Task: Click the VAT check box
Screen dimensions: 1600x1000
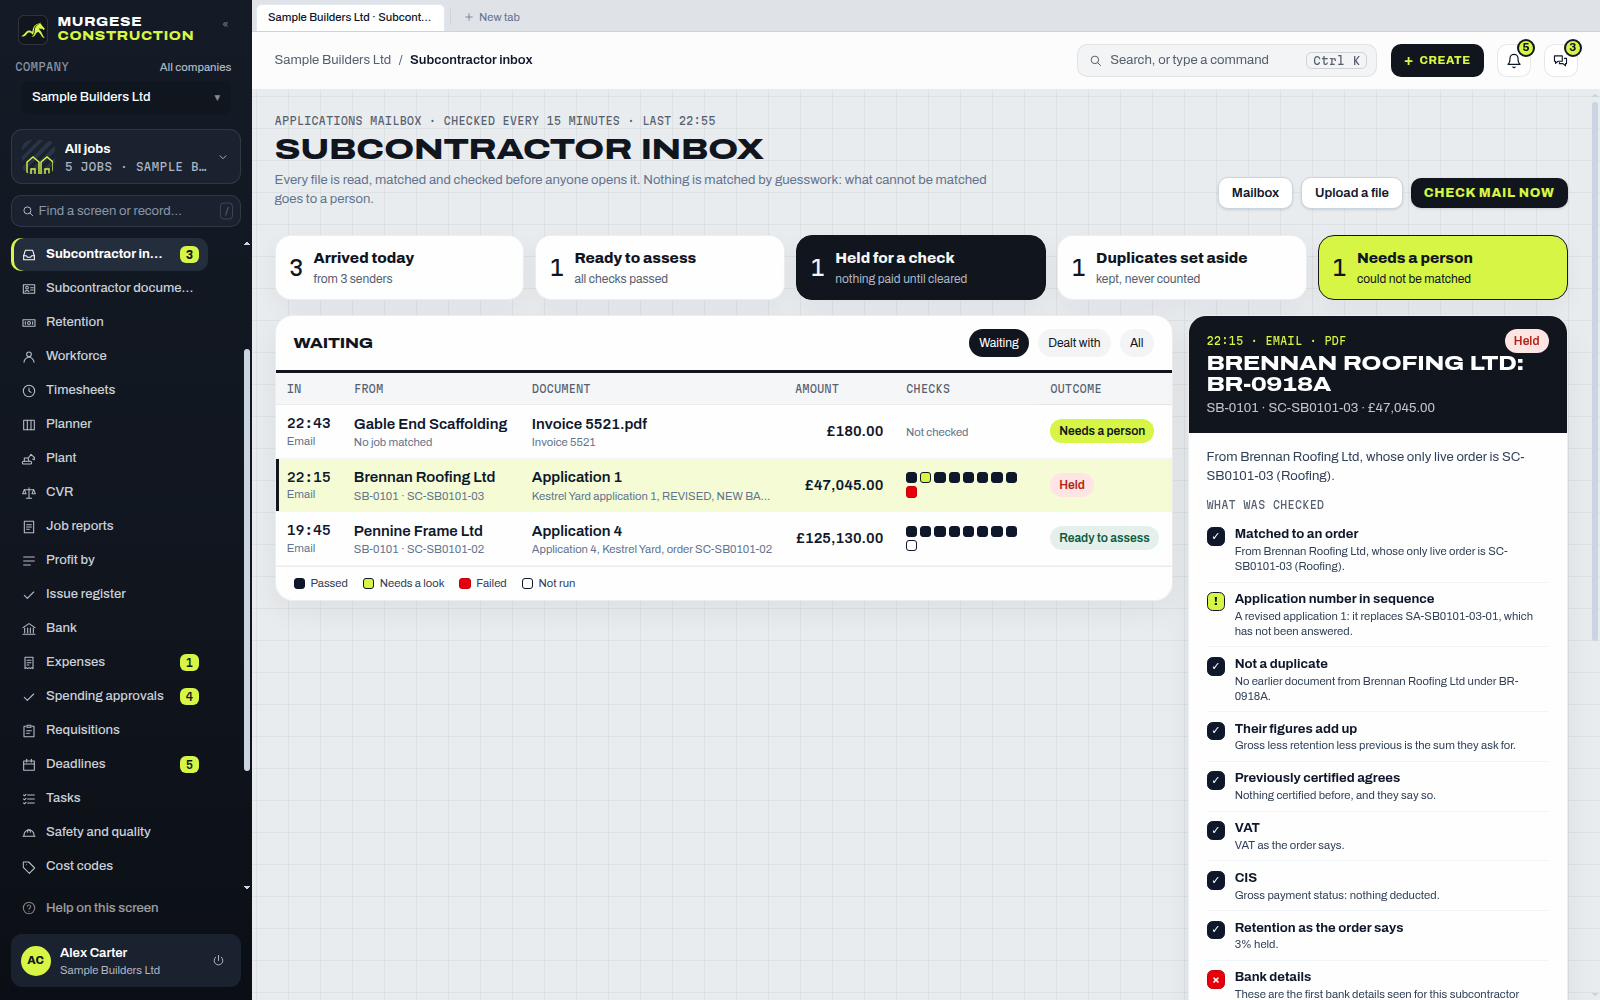Action: (1216, 830)
